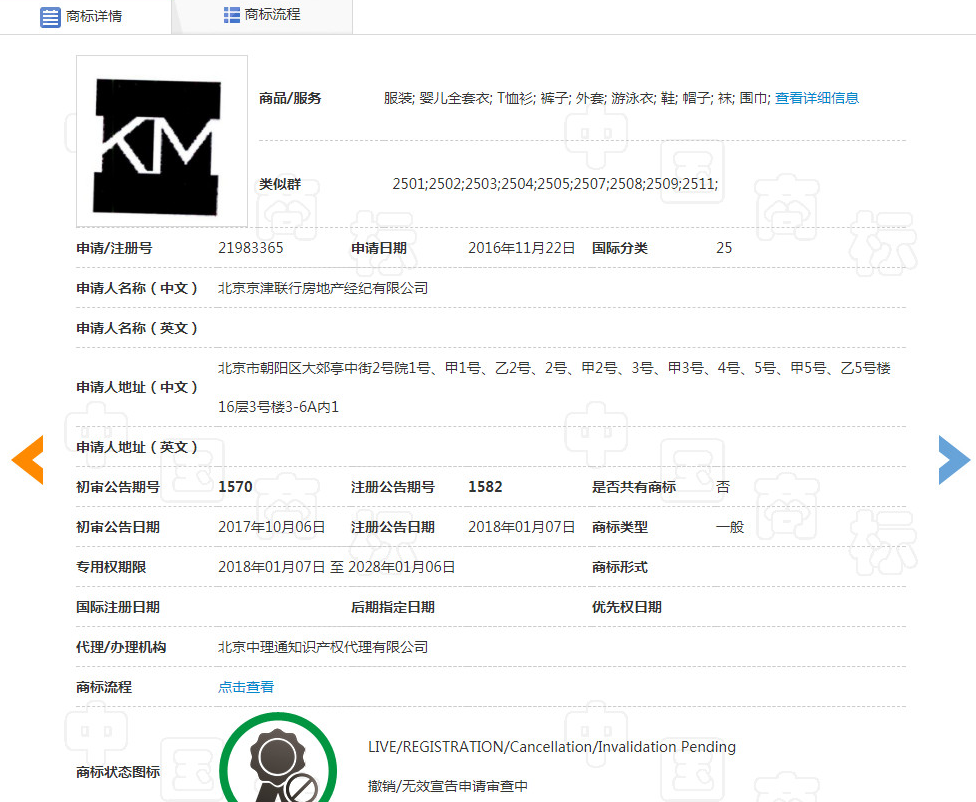The width and height of the screenshot is (976, 802).
Task: Click agency name 北京中理通知识产权代理有限公司
Action: click(323, 647)
